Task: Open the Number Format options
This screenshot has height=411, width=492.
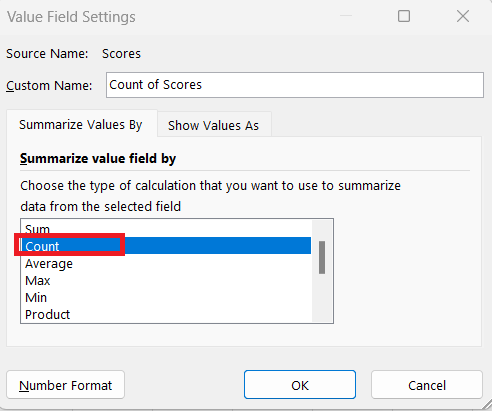Action: [66, 385]
